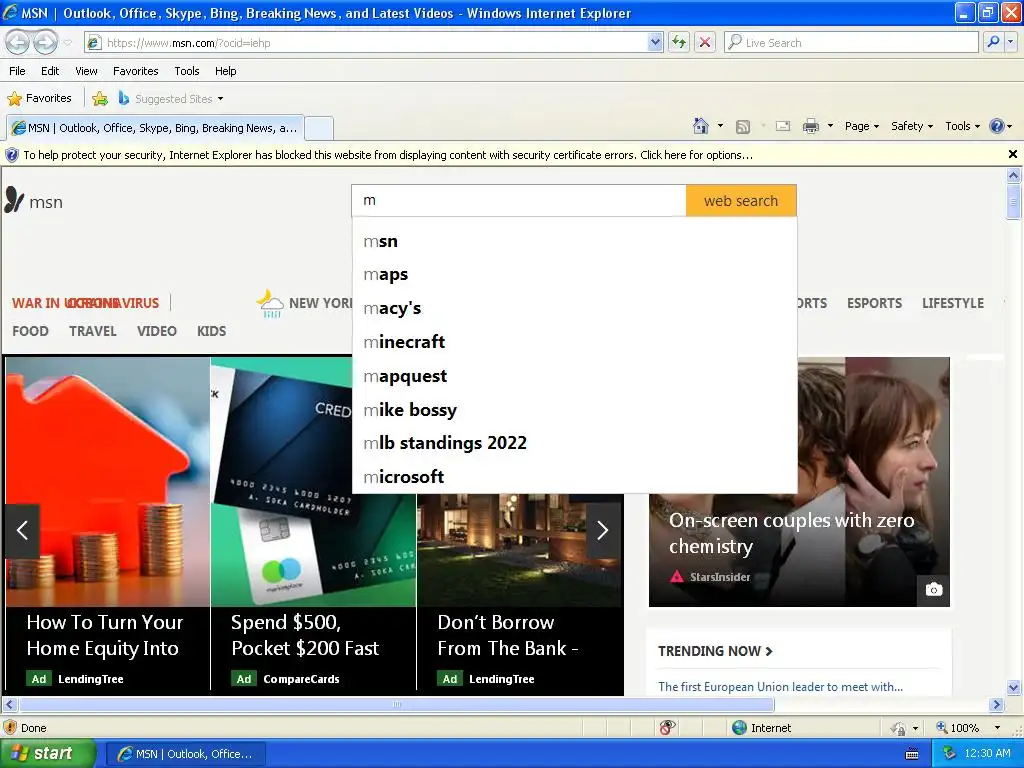
Task: Open the ESPORTS navigation link
Action: (x=874, y=303)
